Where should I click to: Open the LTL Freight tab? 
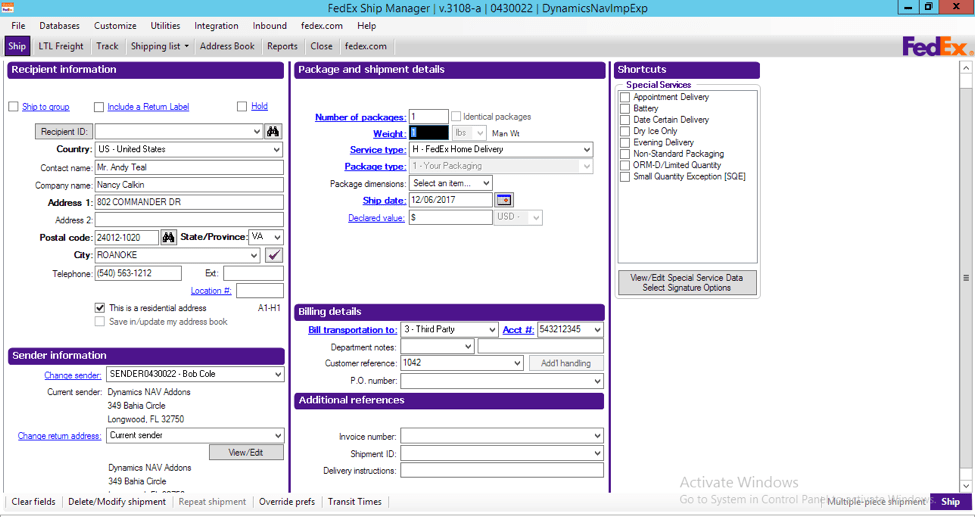coord(60,46)
